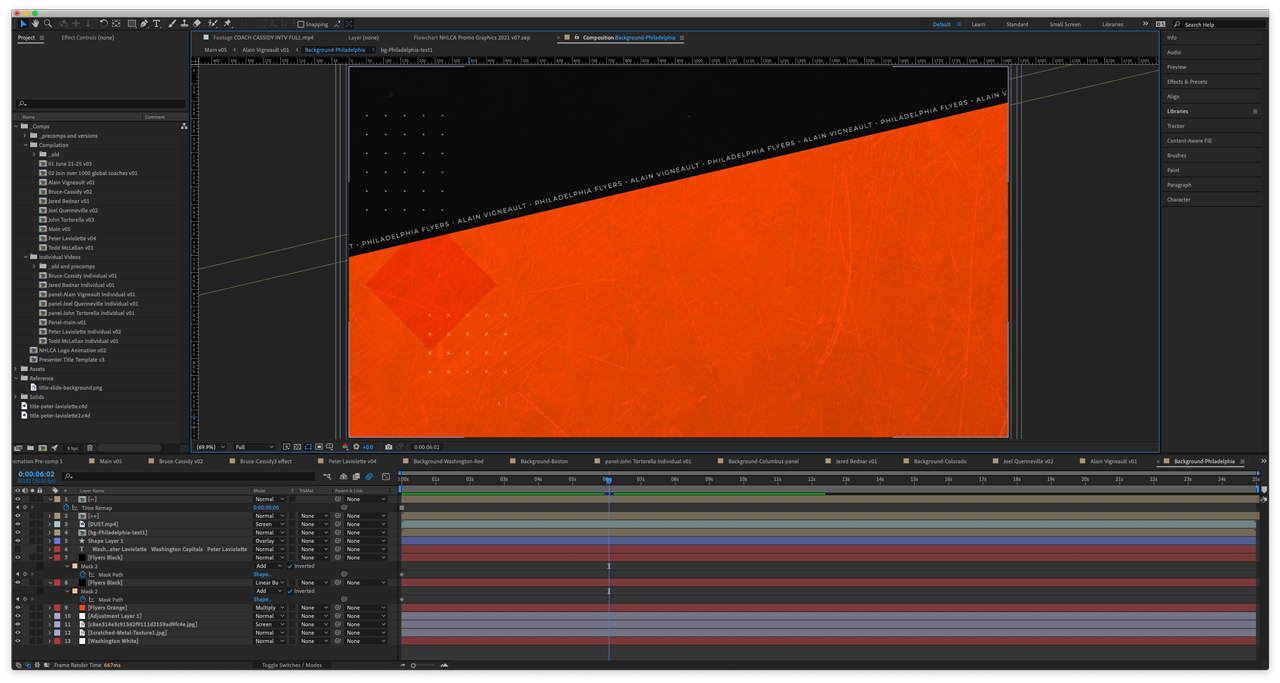
Task: Select the Hand tool
Action: point(35,24)
